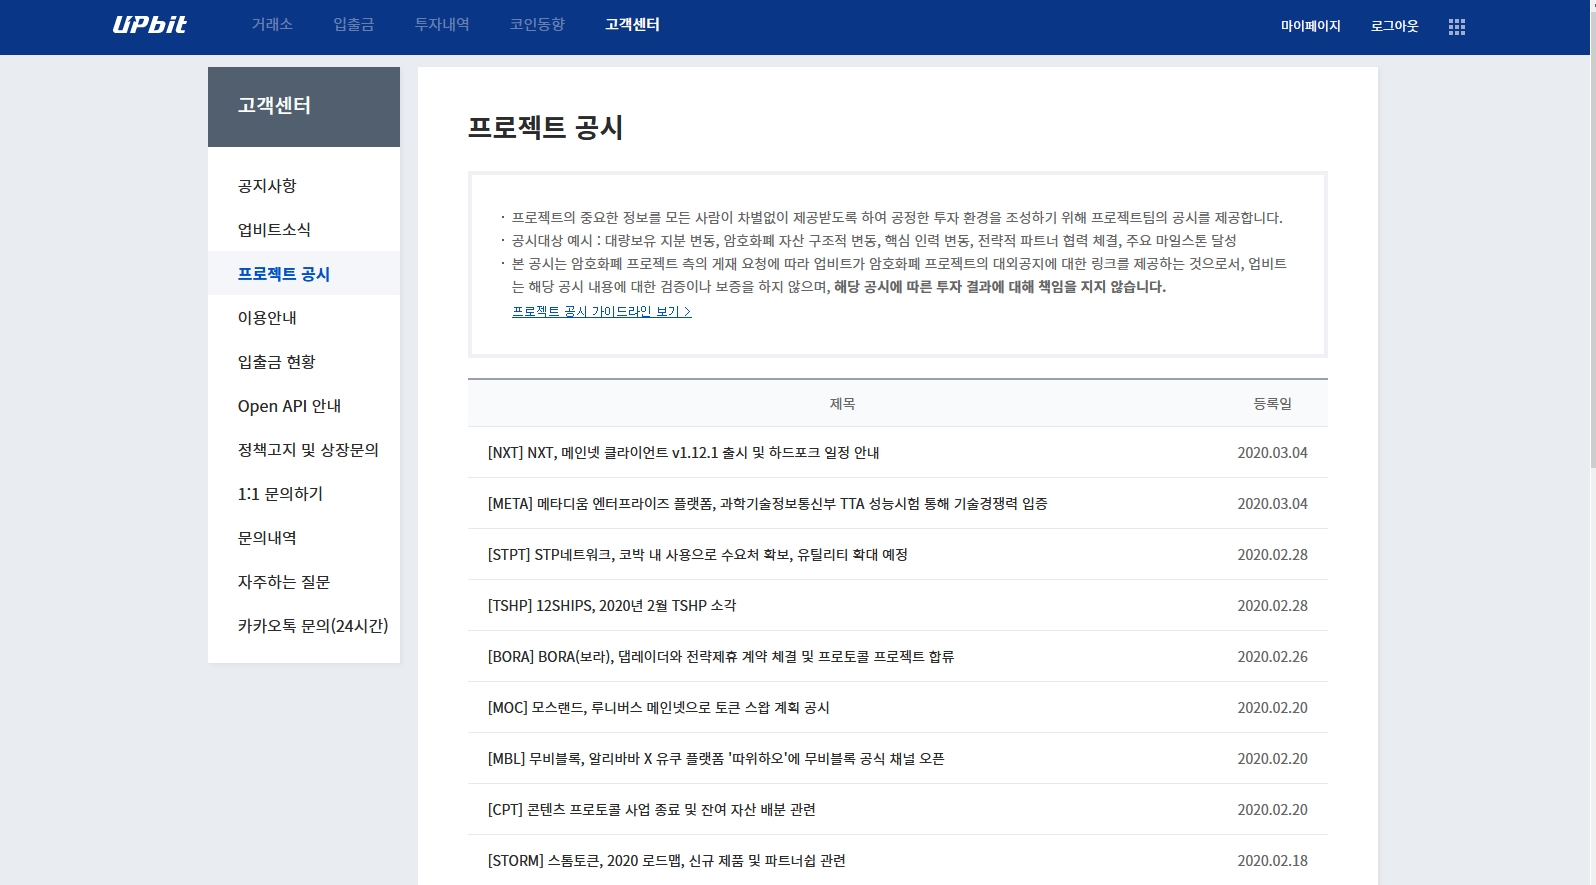This screenshot has width=1596, height=885.
Task: Open the [STPT] STP네트워크 notice
Action: click(x=697, y=555)
